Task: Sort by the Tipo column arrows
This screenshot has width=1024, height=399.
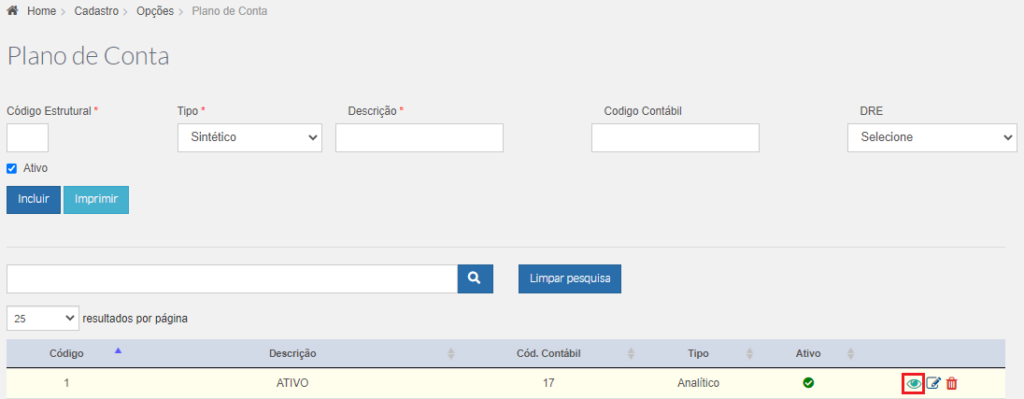Action: coord(750,354)
